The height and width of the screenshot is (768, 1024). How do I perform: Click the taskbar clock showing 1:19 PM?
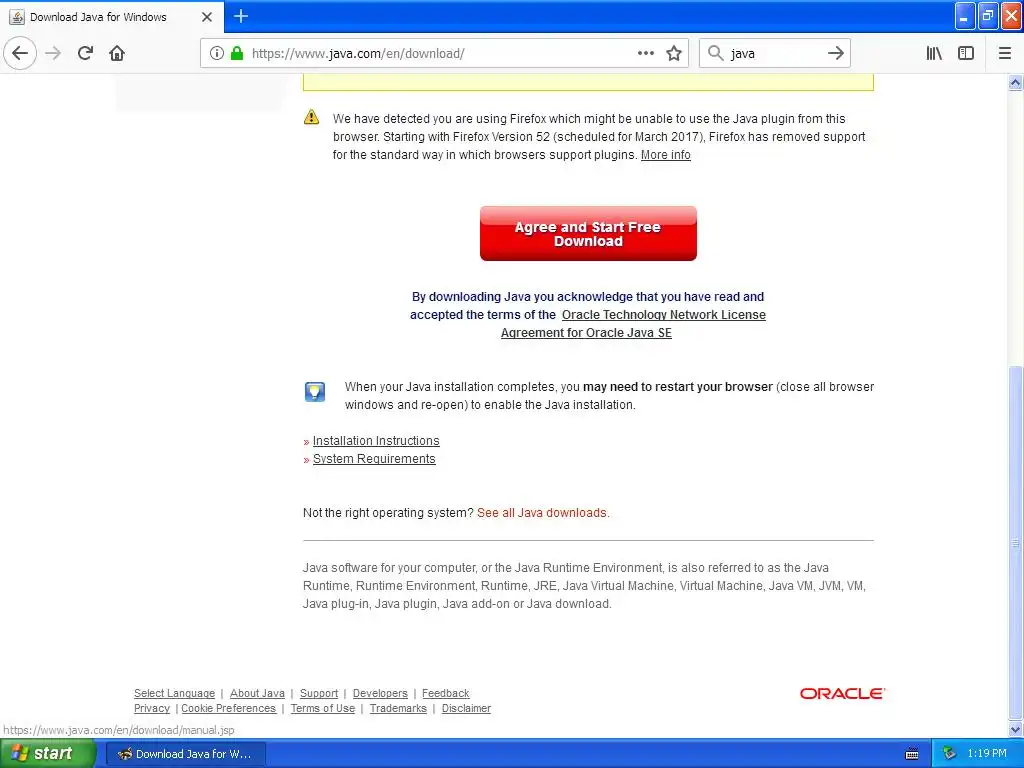click(x=987, y=754)
